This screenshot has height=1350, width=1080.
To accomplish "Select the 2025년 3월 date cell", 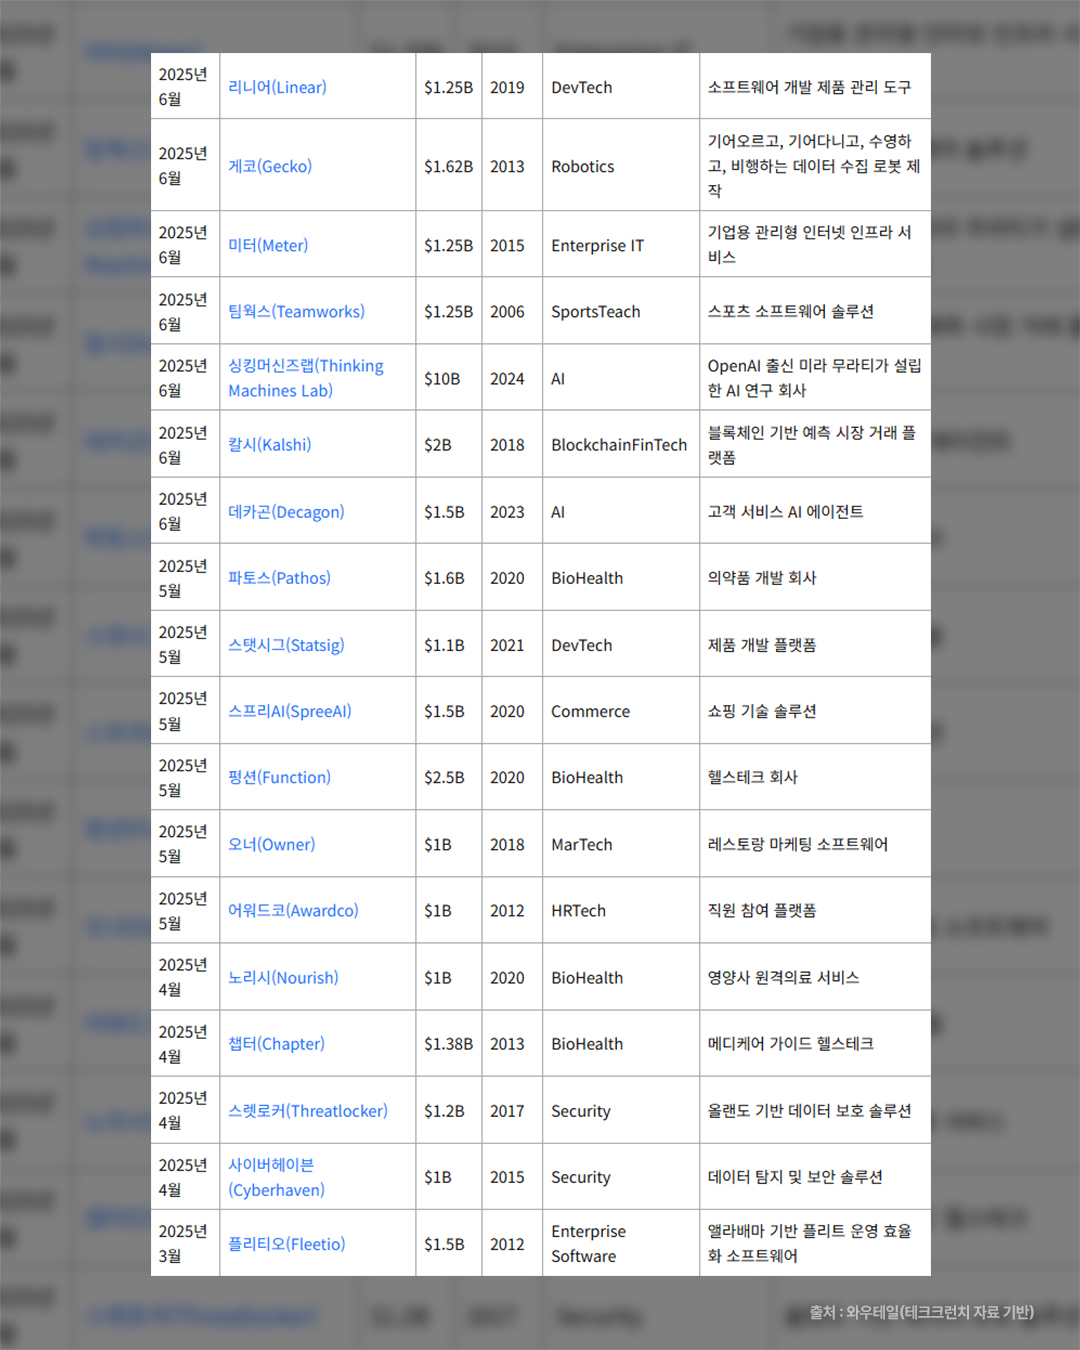I will (183, 1243).
